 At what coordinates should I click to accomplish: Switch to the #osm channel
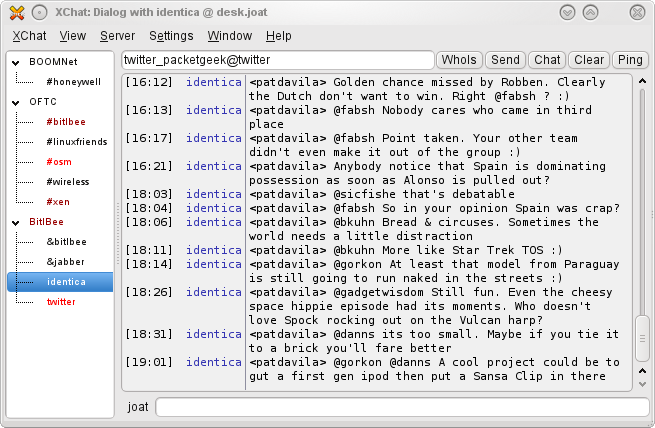[x=59, y=162]
